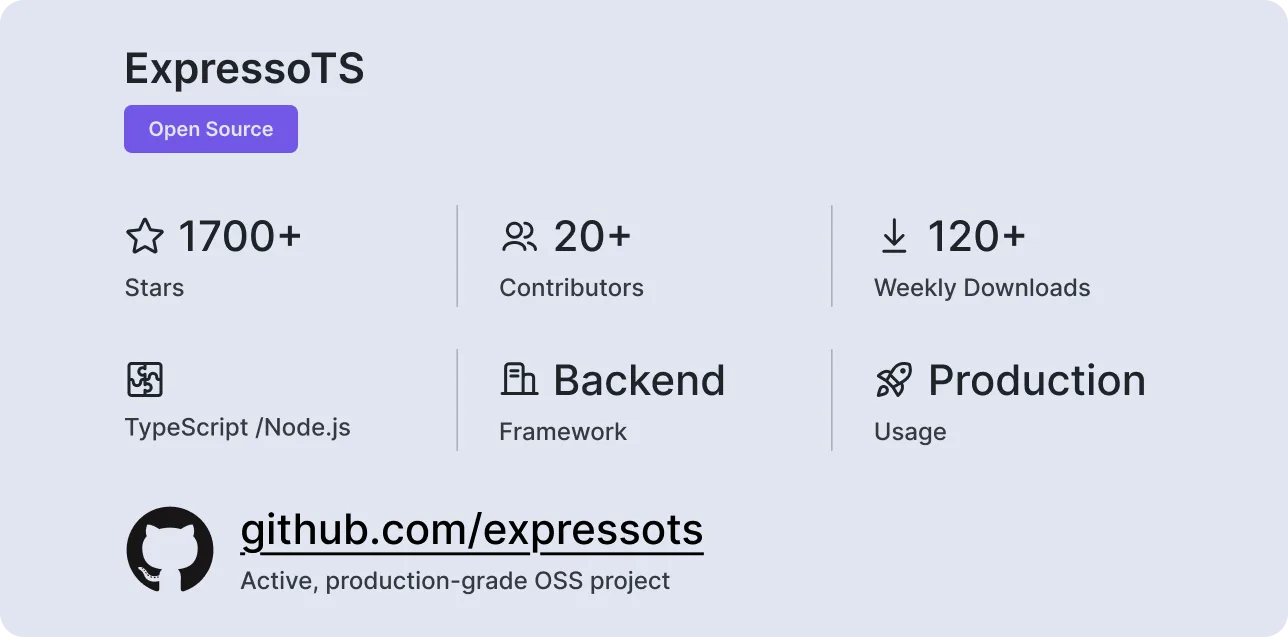Click the Weekly Downloads label

pos(982,288)
